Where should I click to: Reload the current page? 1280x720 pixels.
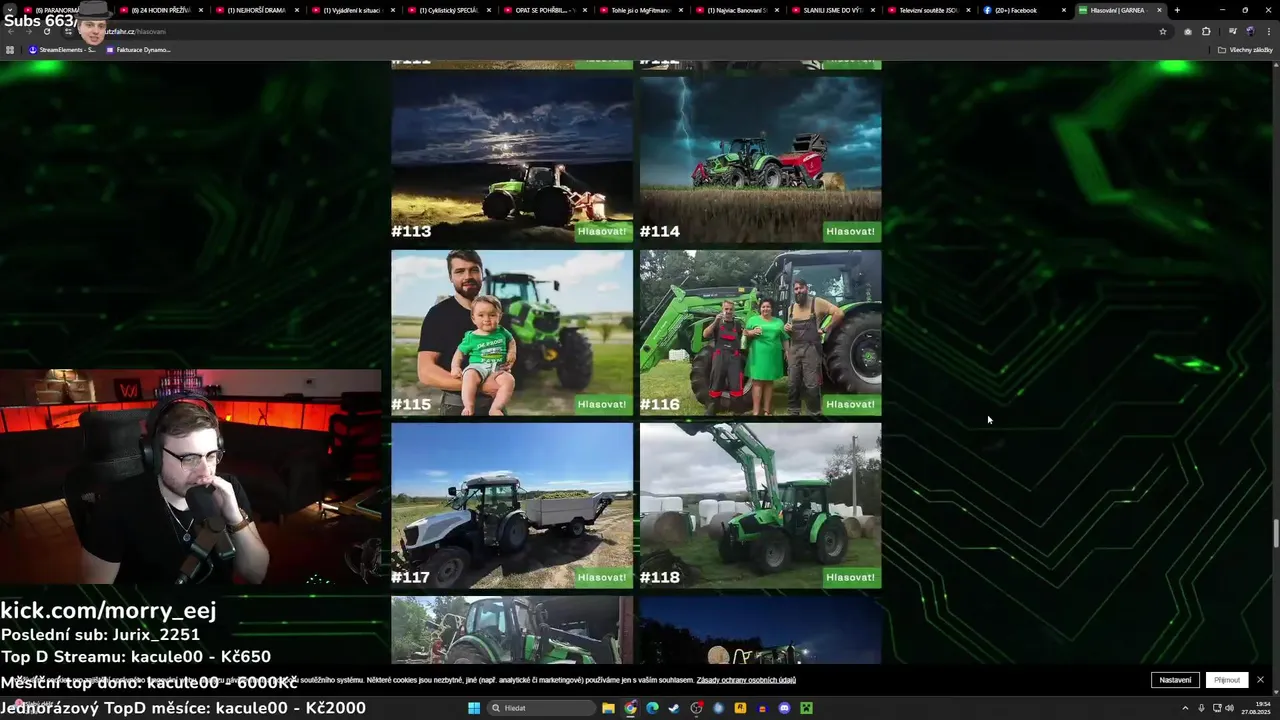click(46, 31)
